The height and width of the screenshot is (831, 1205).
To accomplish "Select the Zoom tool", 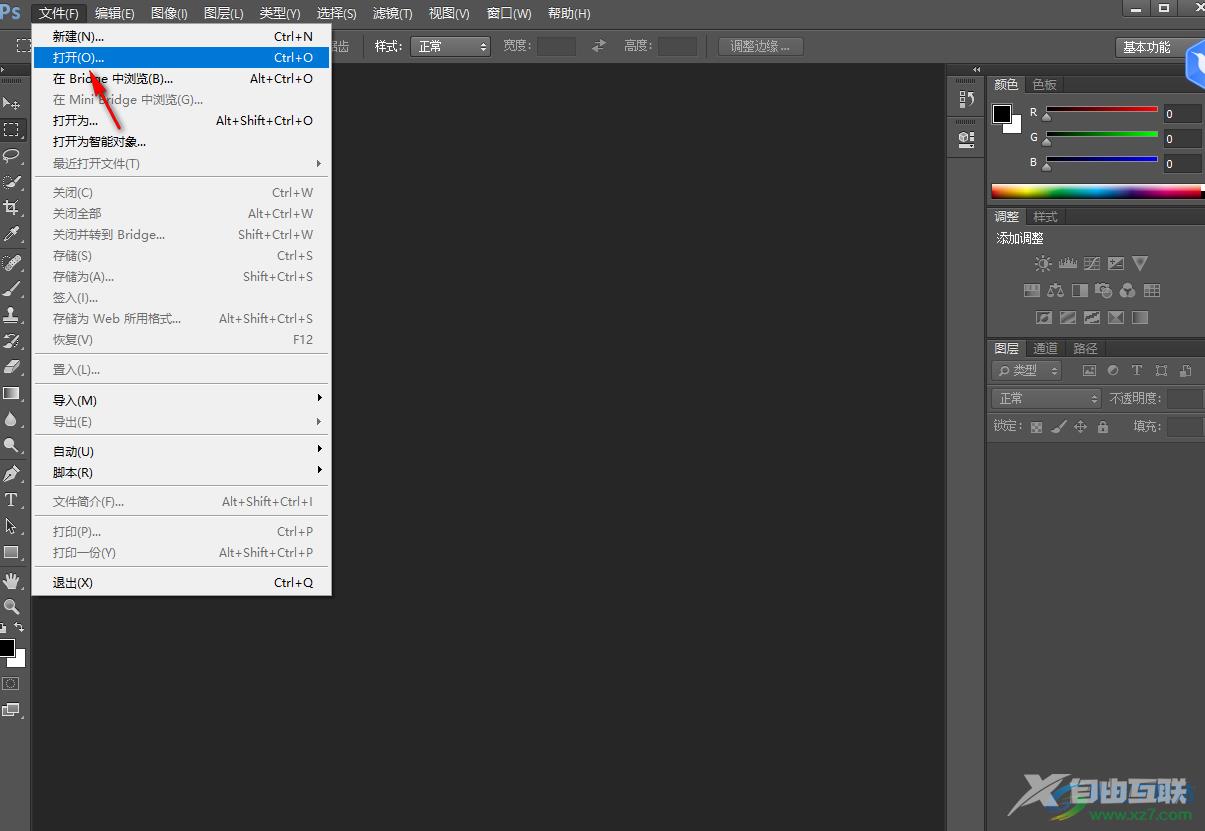I will (x=12, y=606).
